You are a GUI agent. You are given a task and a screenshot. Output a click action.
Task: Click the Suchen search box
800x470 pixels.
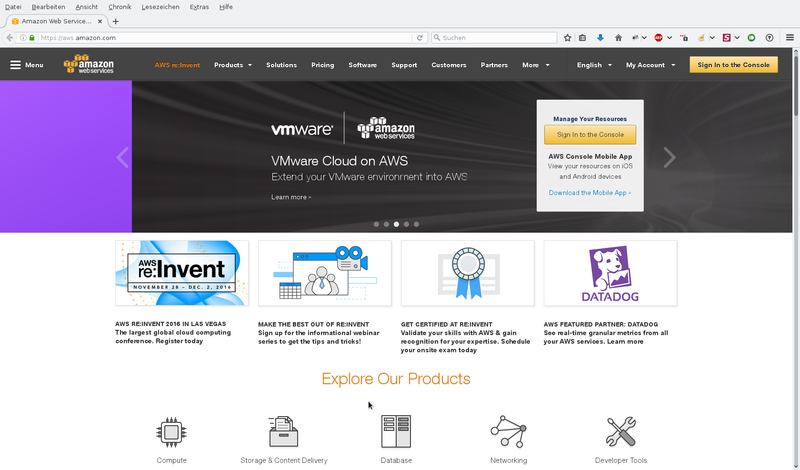494,38
